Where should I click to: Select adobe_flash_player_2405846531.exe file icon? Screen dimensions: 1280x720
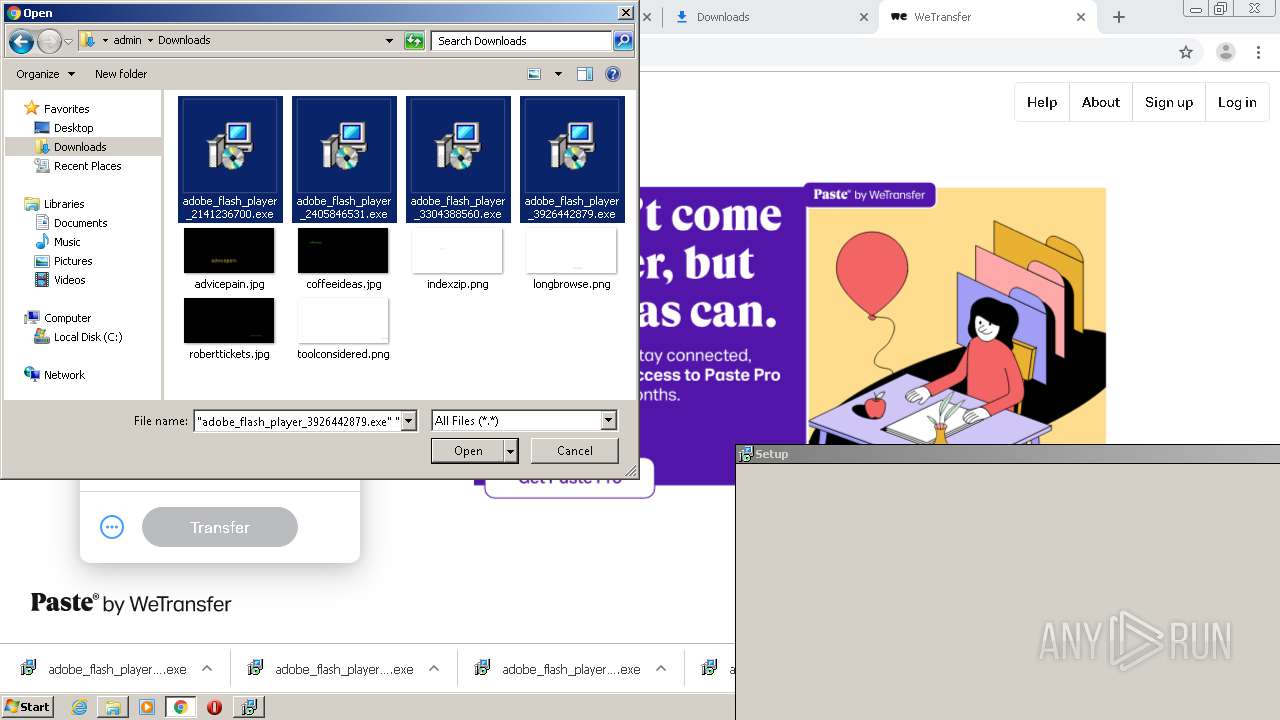[344, 159]
